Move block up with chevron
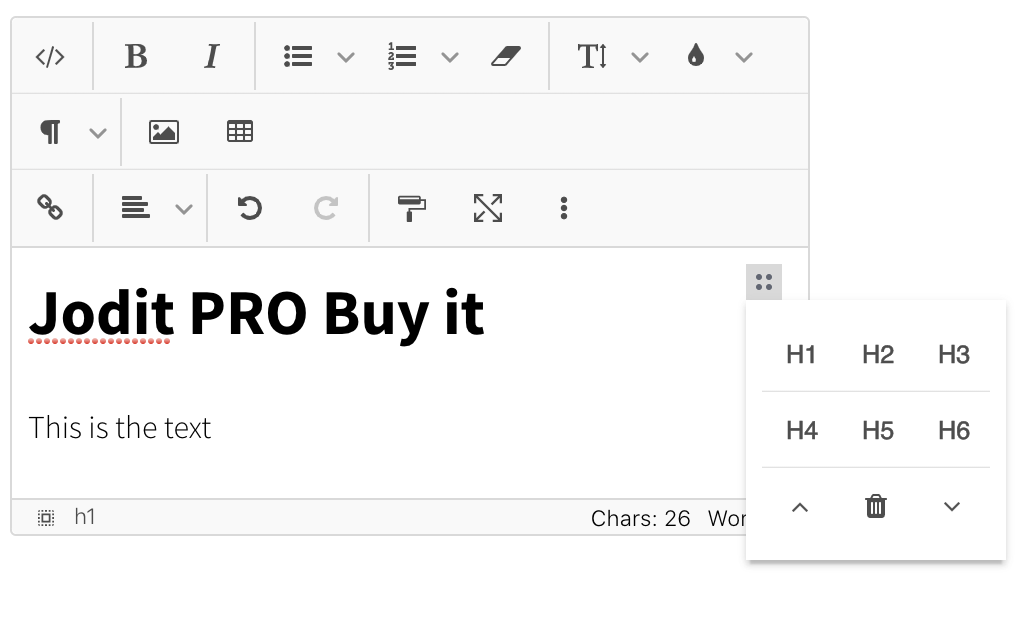This screenshot has width=1028, height=622. [800, 507]
